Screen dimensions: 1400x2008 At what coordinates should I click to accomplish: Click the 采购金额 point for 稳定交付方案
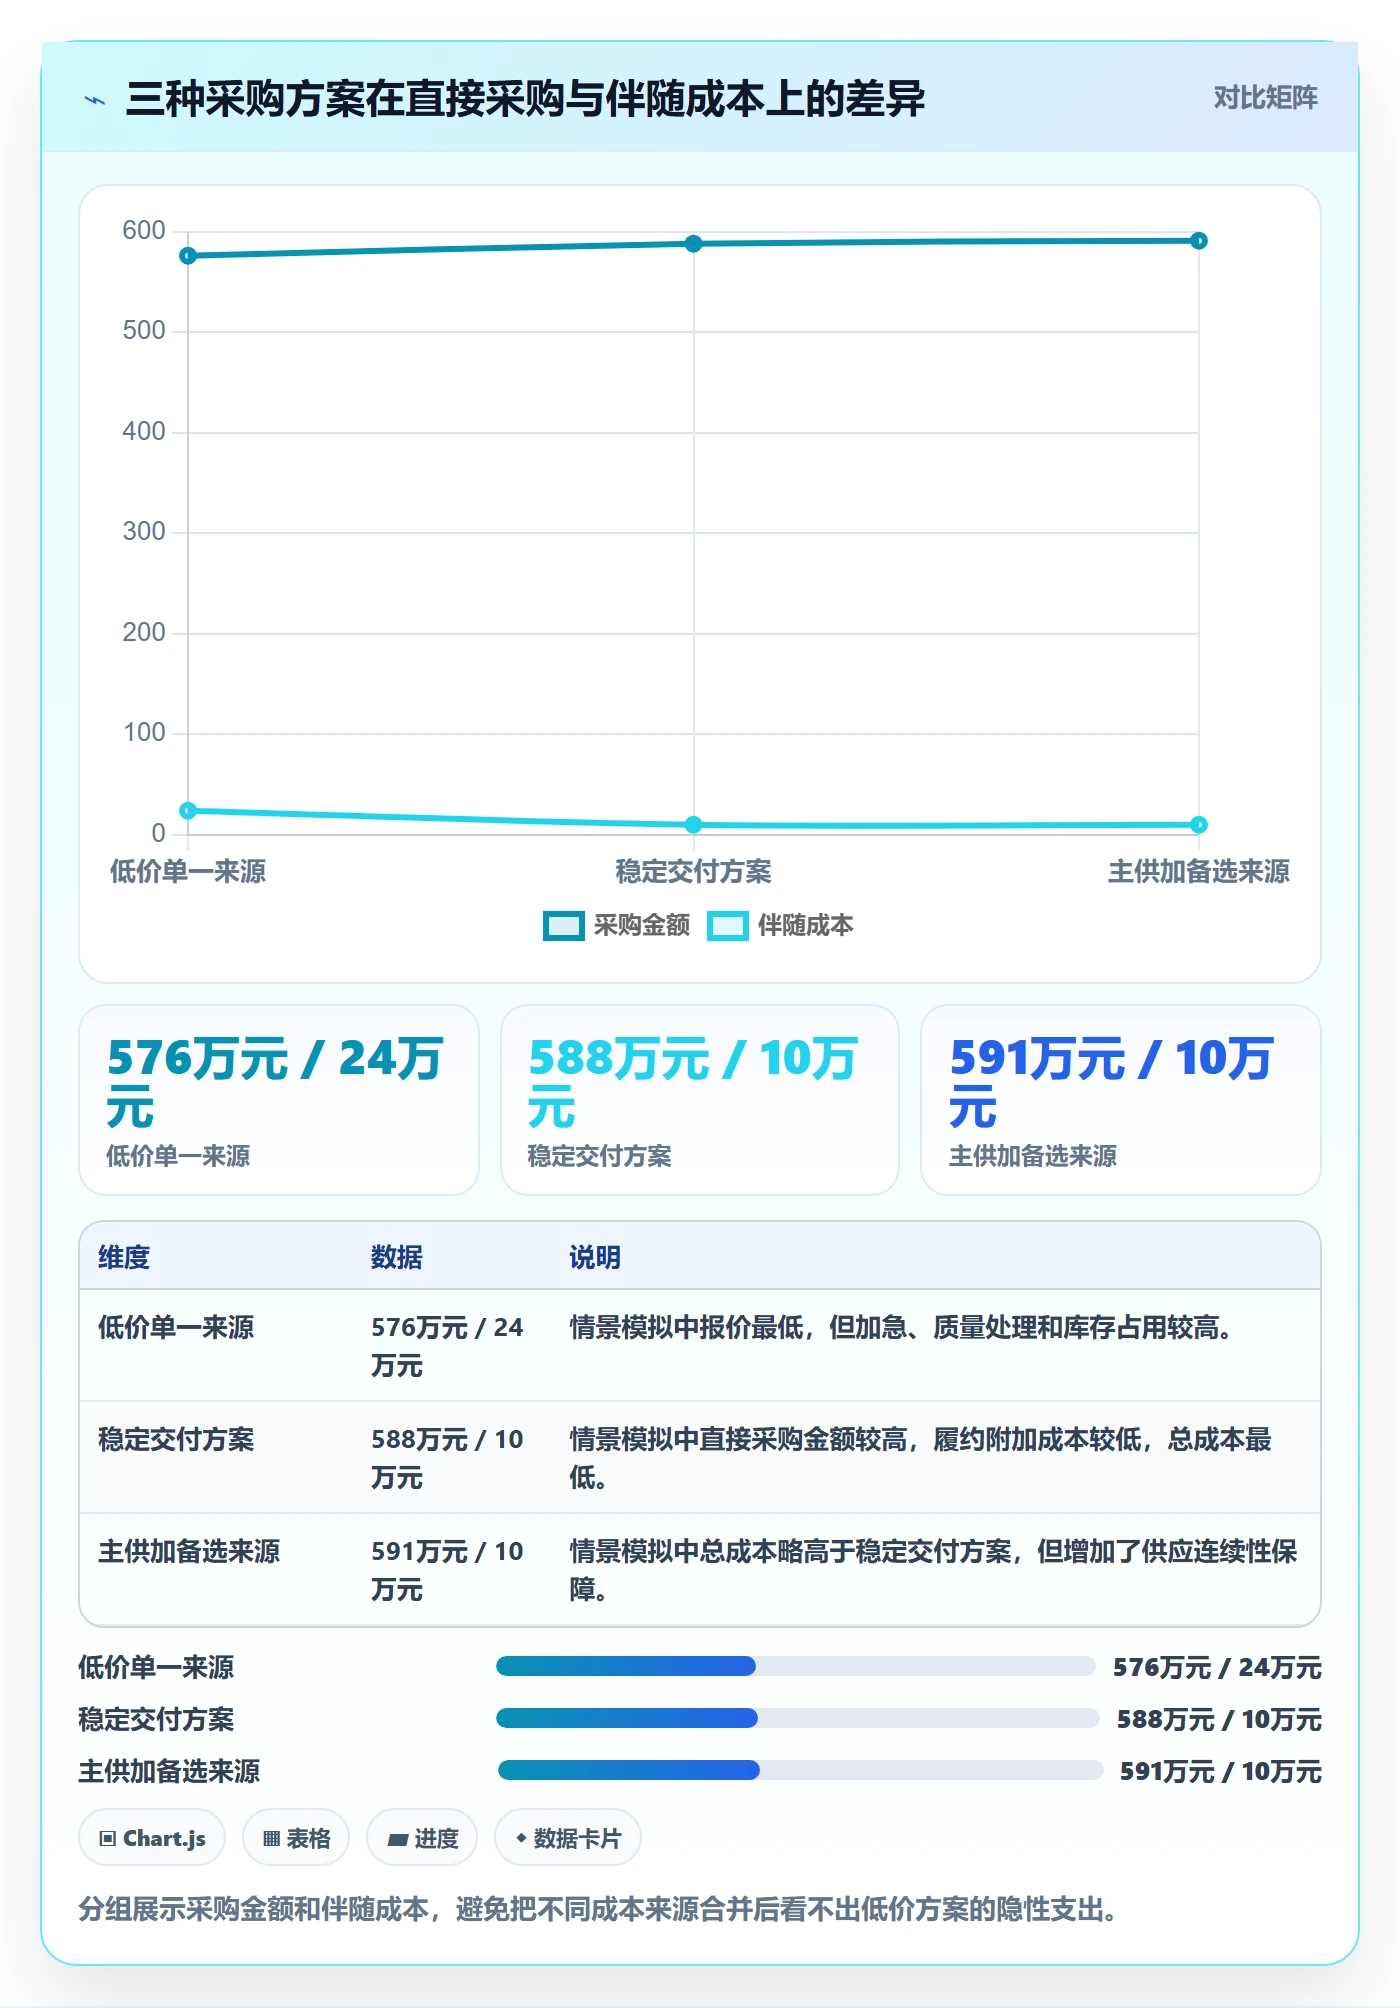coord(693,244)
